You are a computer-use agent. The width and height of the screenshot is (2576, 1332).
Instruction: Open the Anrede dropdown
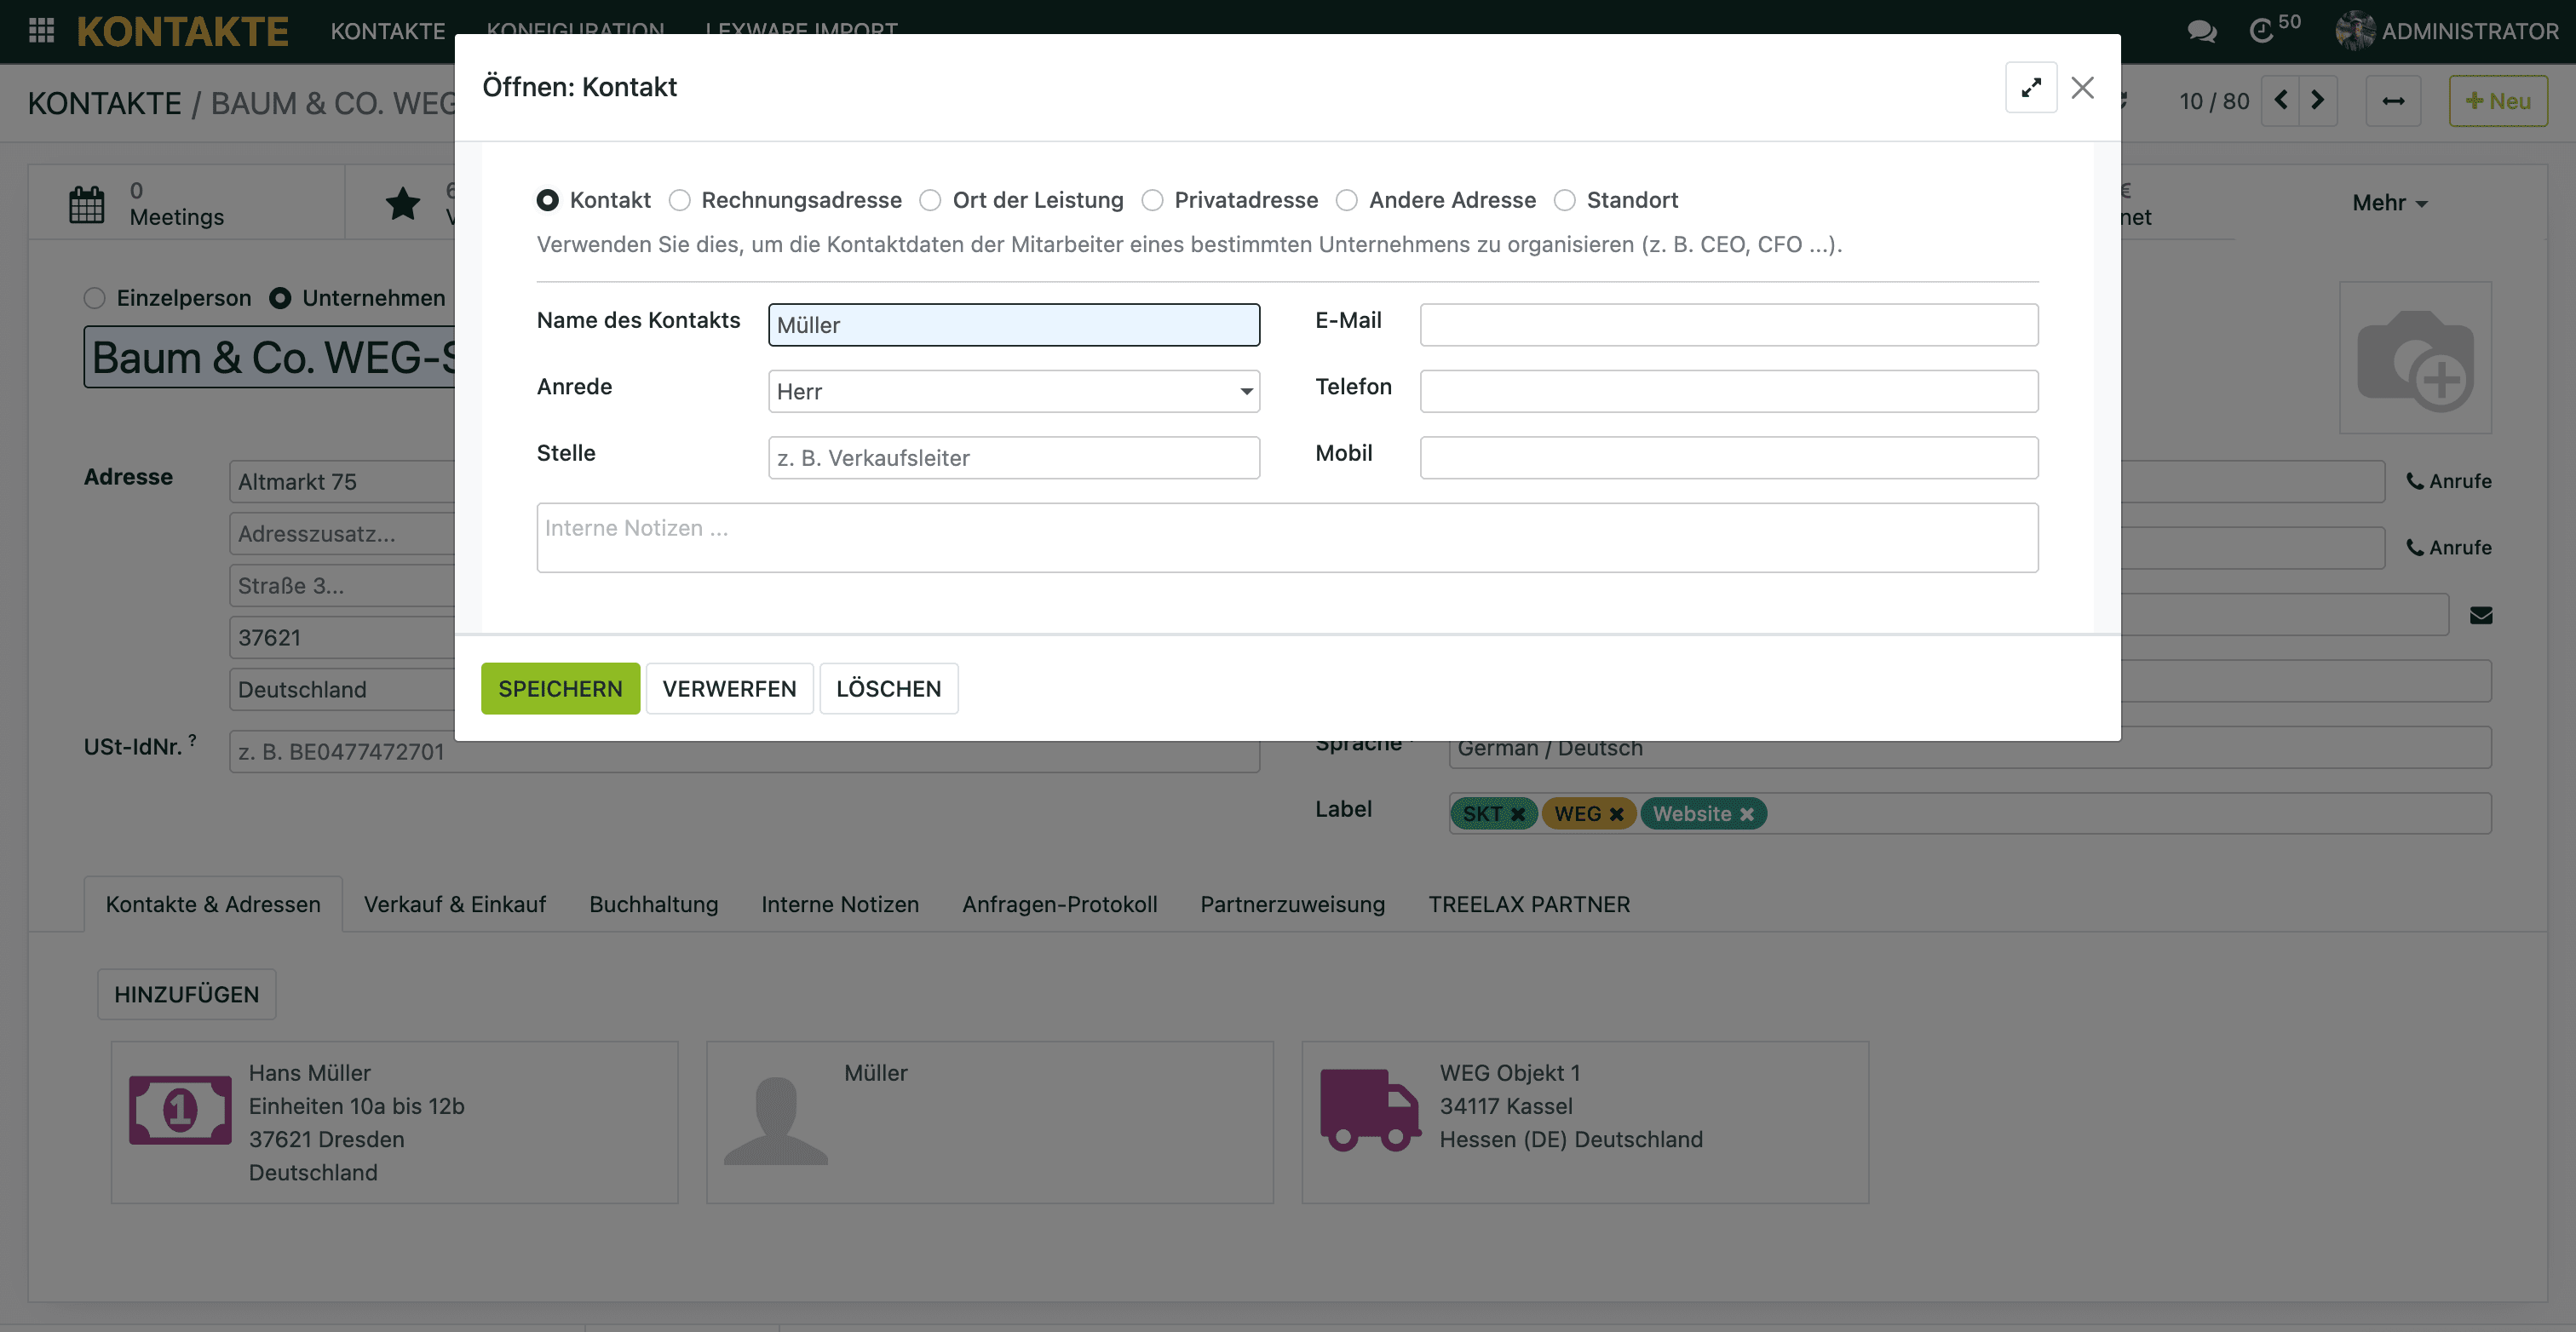1013,391
